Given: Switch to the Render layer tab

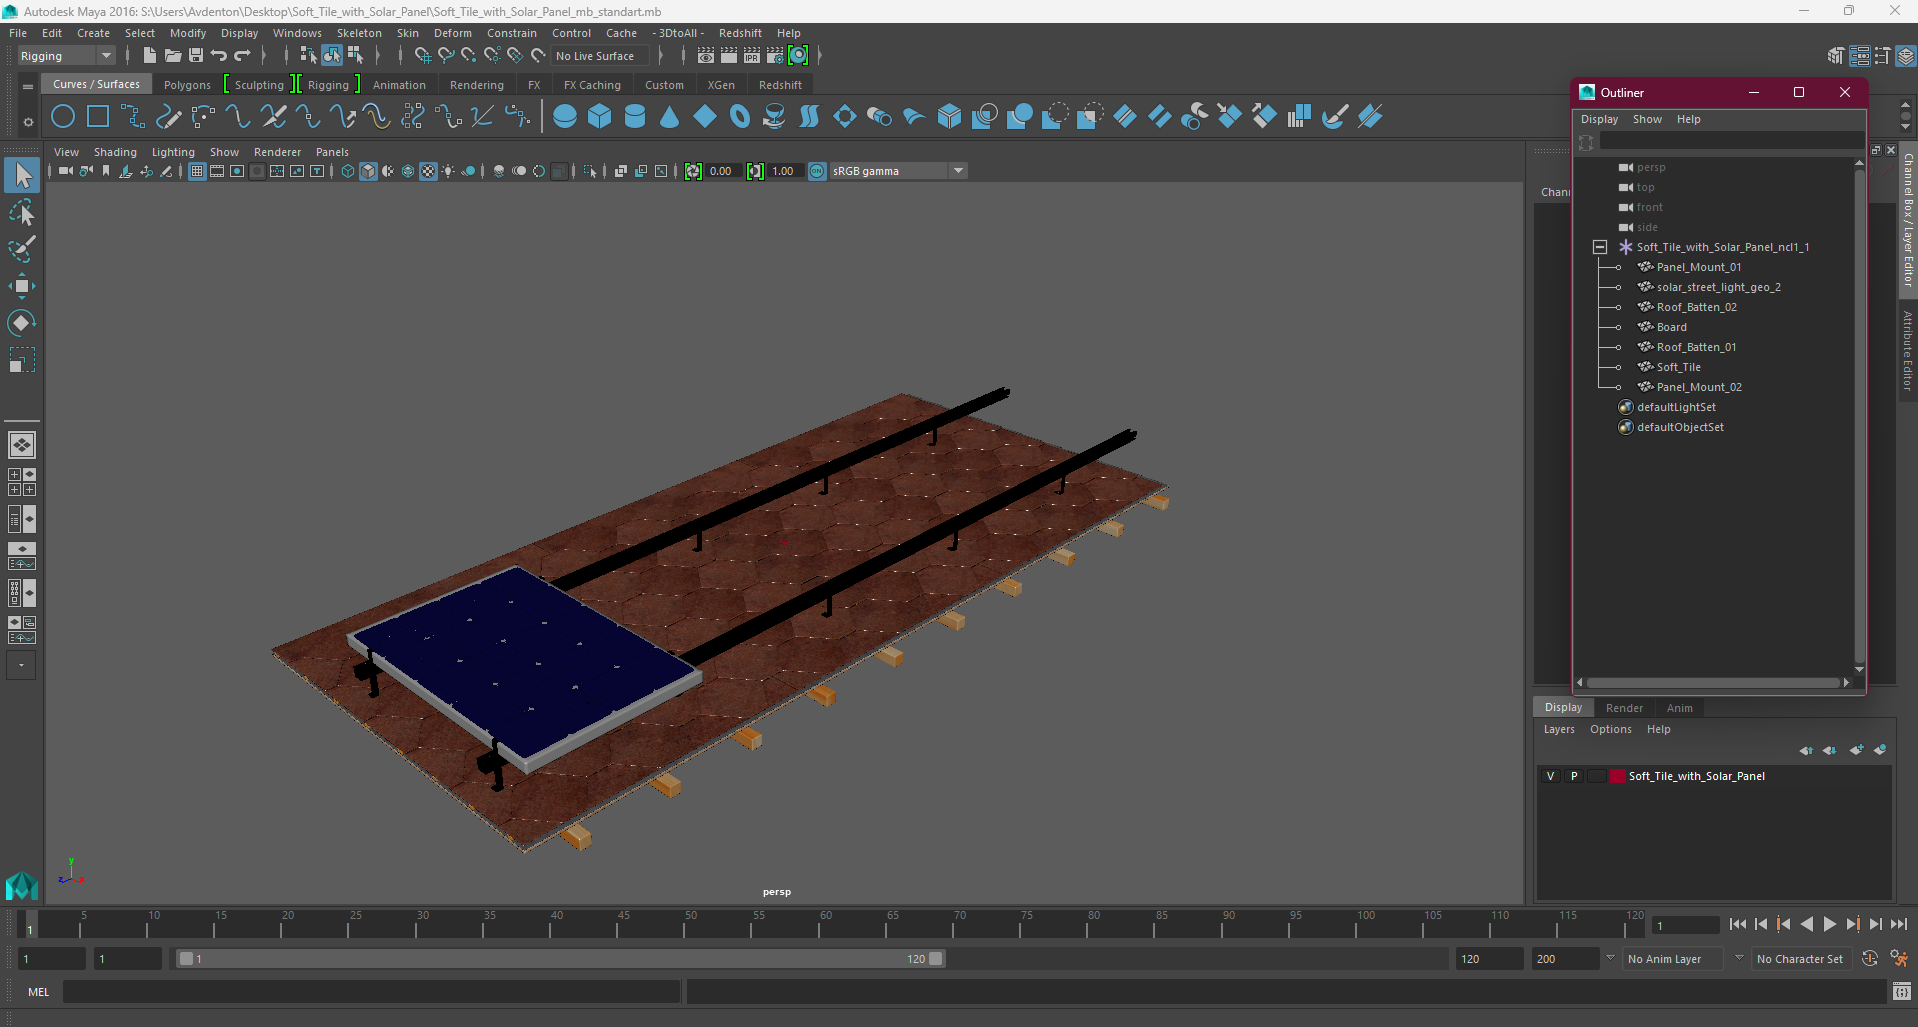Looking at the screenshot, I should tap(1624, 708).
